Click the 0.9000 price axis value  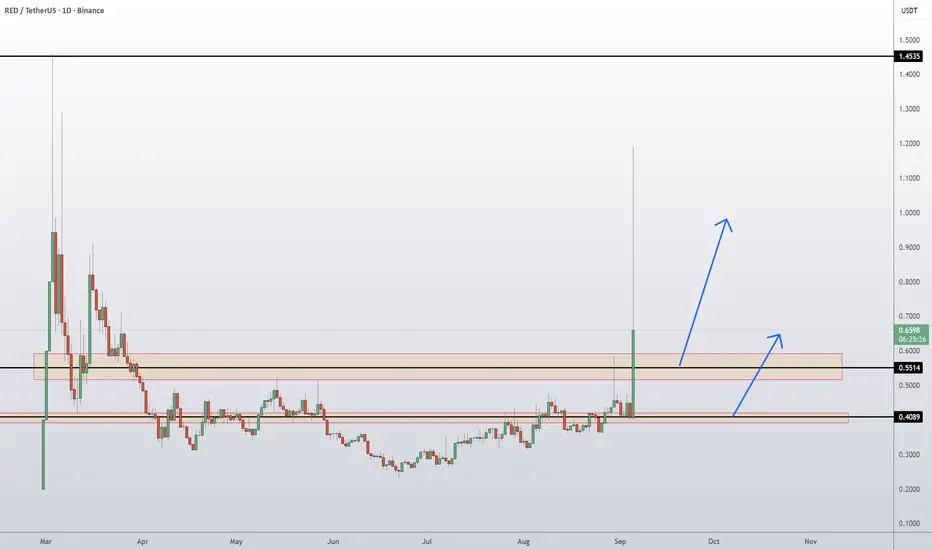point(909,247)
